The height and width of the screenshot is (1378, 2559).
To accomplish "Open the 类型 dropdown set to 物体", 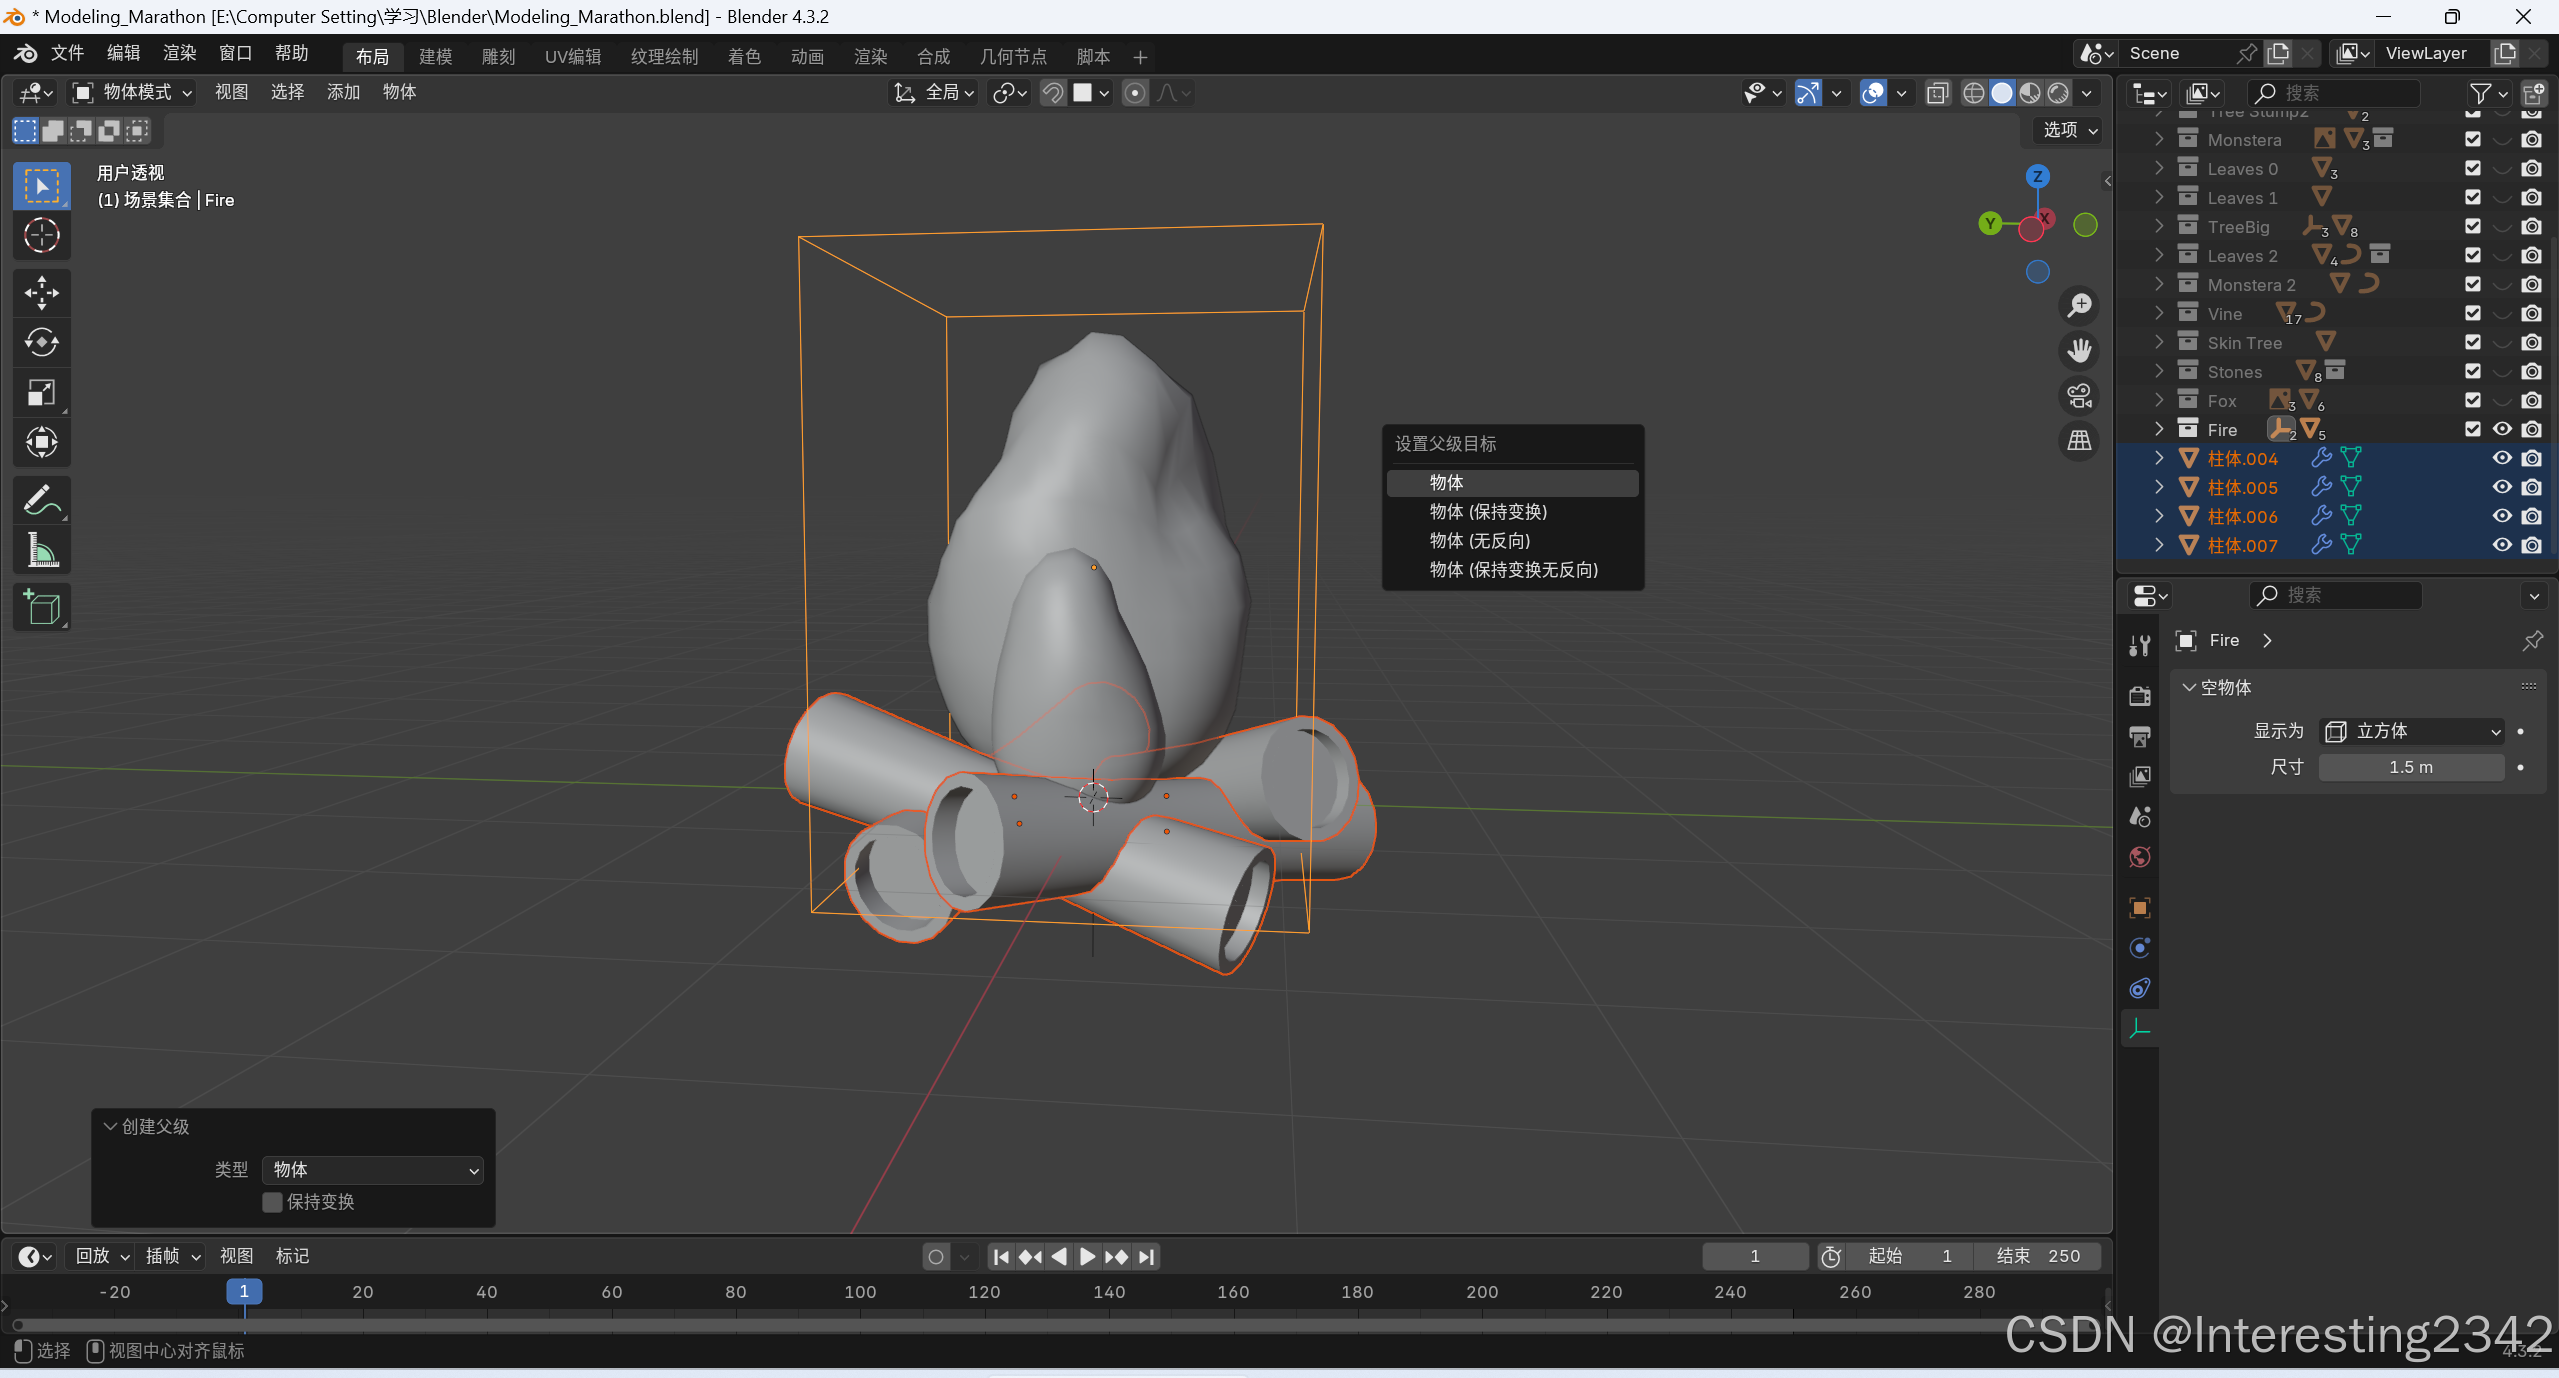I will (373, 1170).
